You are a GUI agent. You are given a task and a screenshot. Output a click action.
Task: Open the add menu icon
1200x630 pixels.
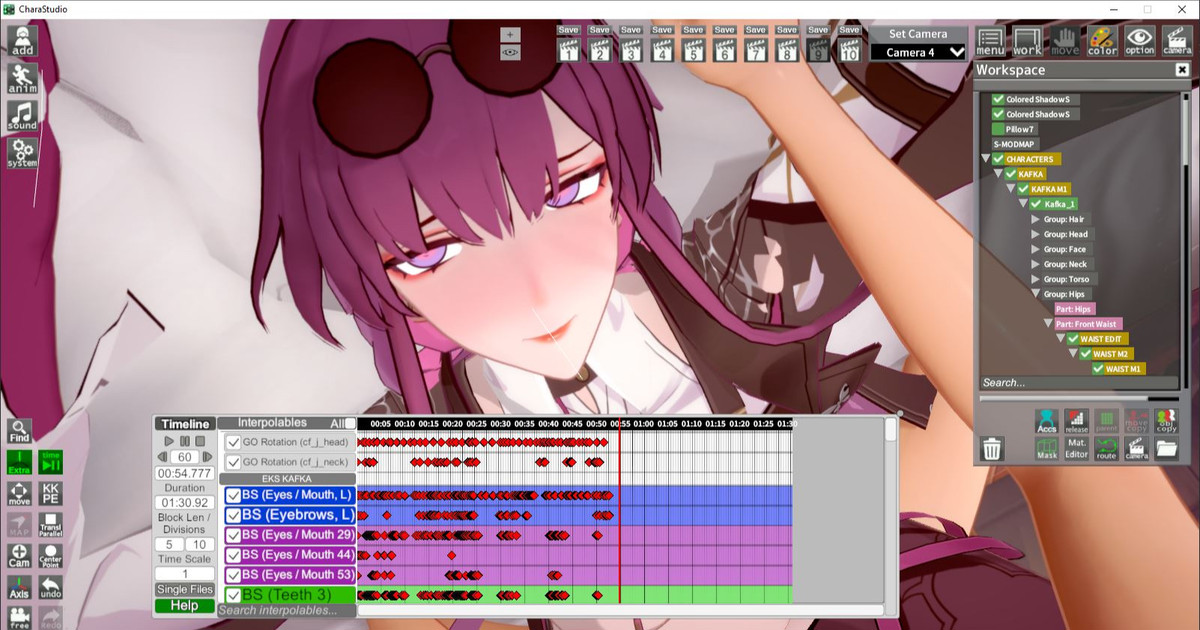22,41
